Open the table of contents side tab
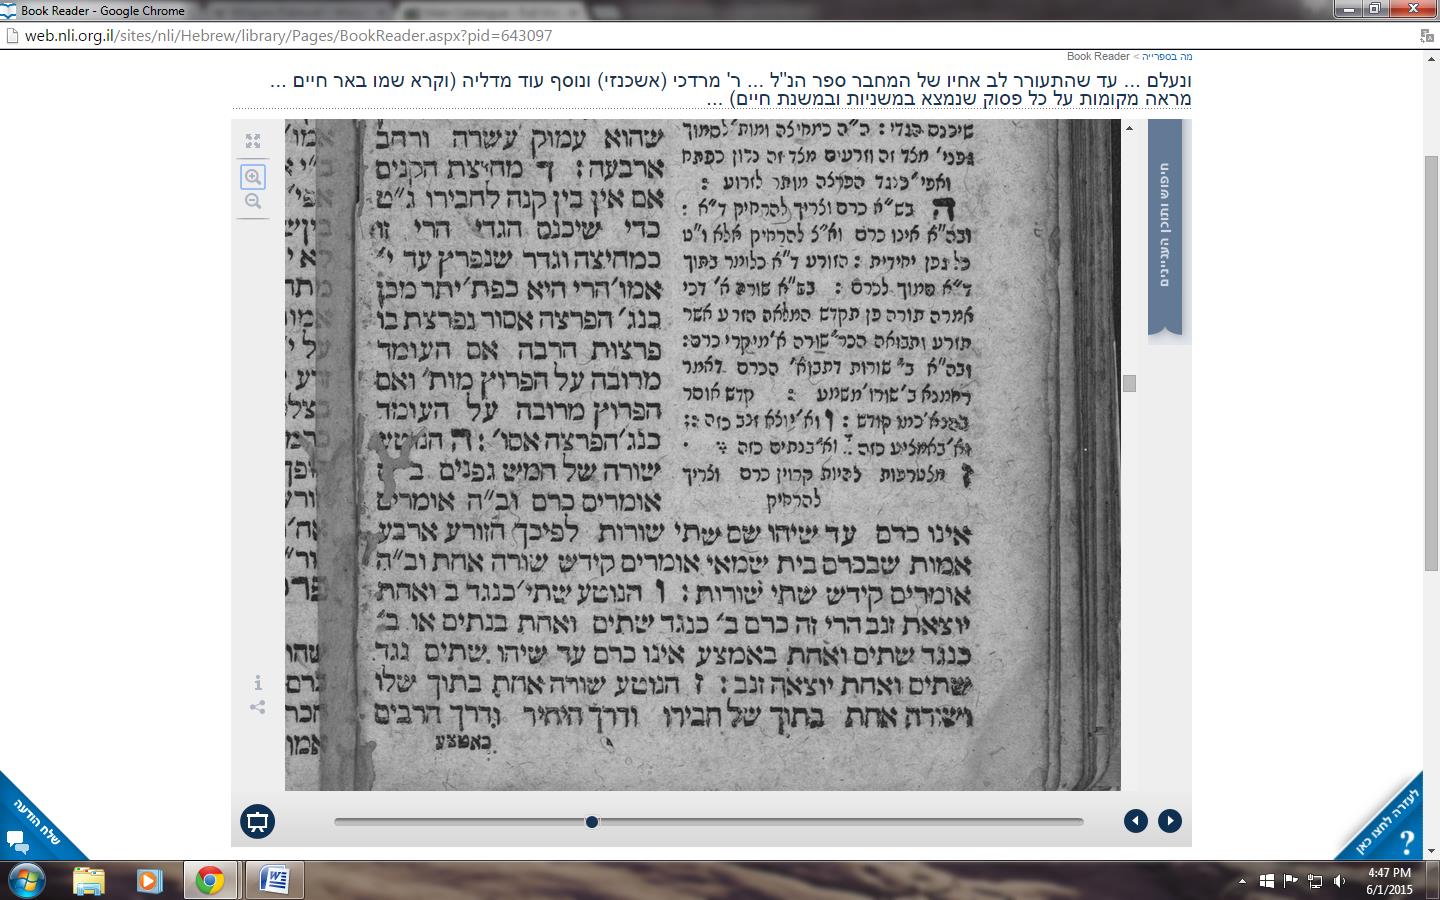The width and height of the screenshot is (1440, 900). 1165,225
